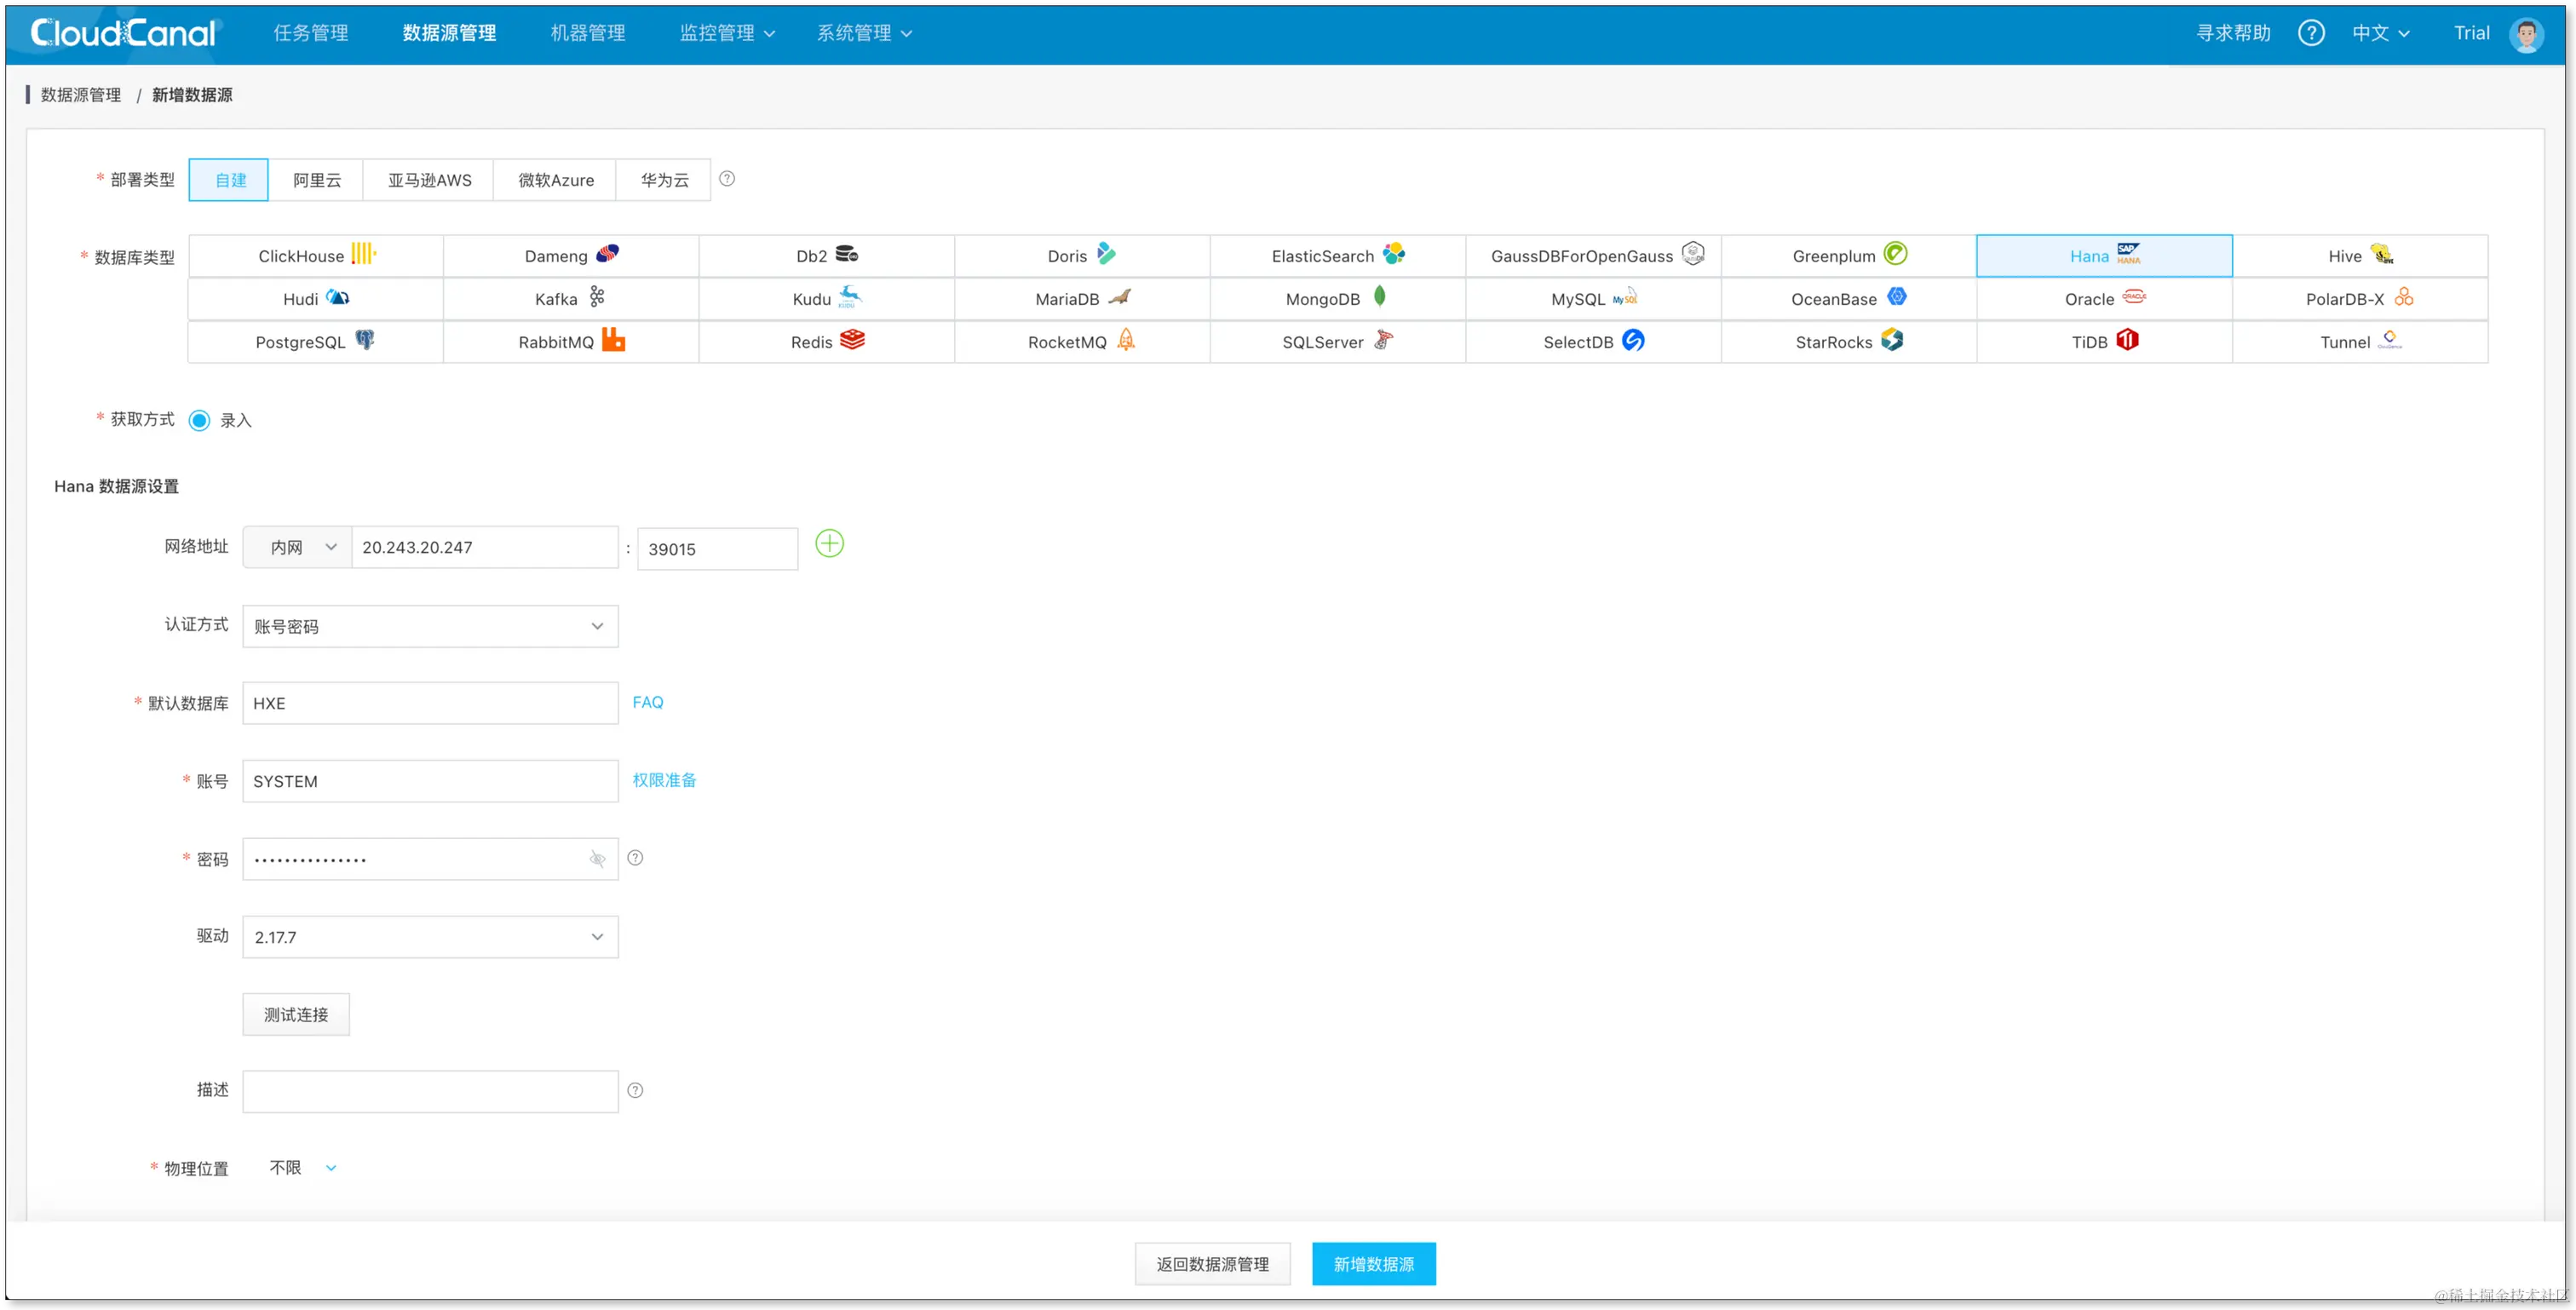Open the FAQ link
The height and width of the screenshot is (1310, 2576).
(647, 702)
